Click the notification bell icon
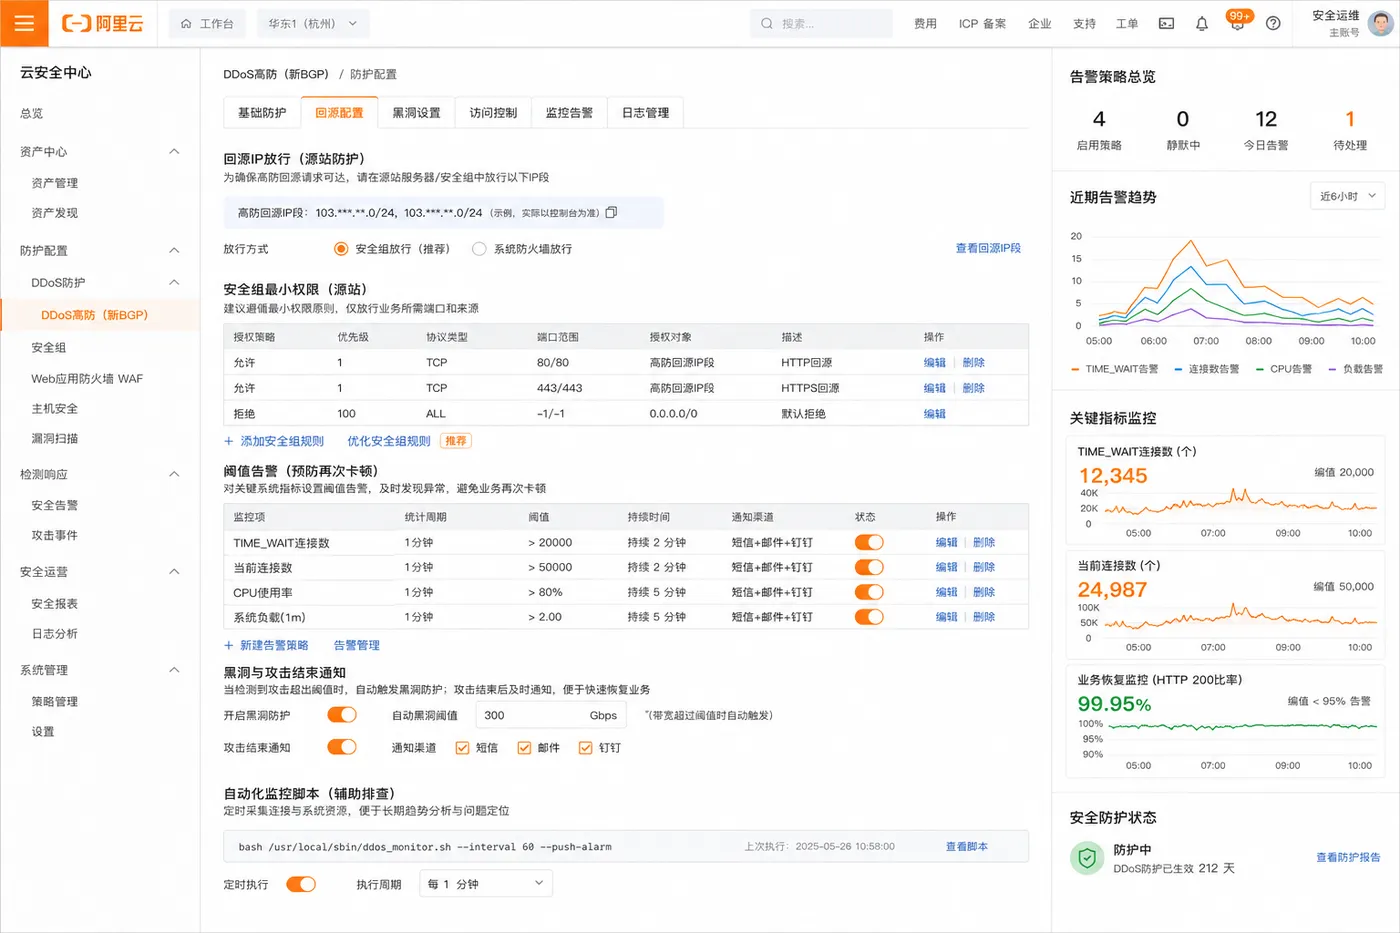Image resolution: width=1400 pixels, height=933 pixels. (x=1202, y=23)
